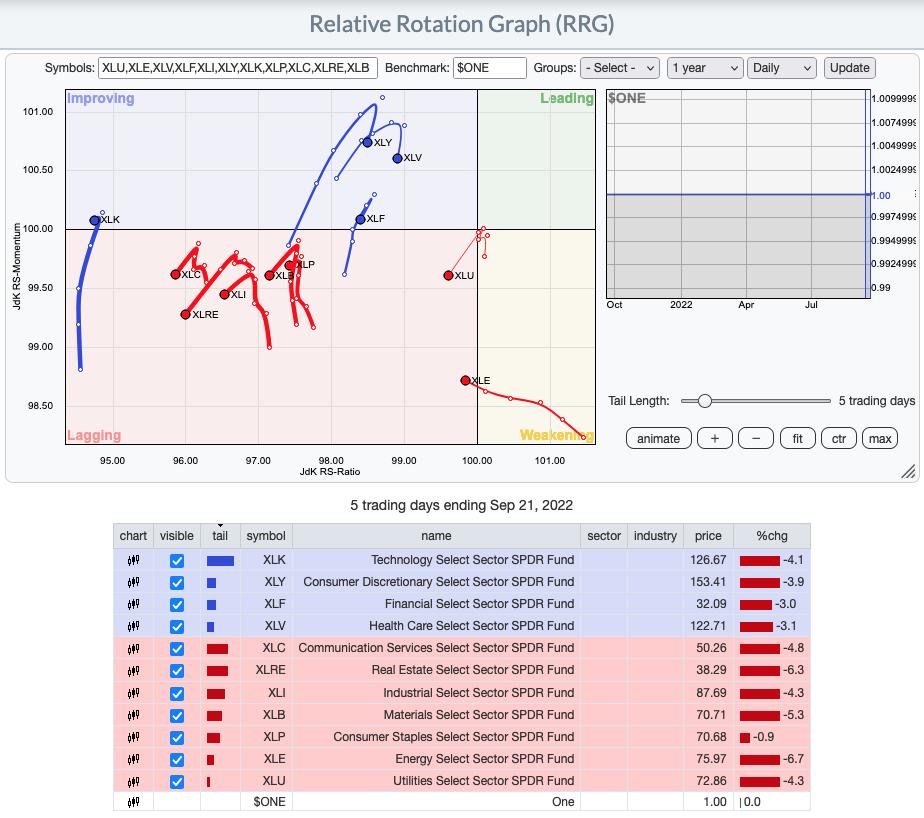Viewport: 924px width, 818px height.
Task: Open chart icon for XLC row
Action: tap(134, 649)
